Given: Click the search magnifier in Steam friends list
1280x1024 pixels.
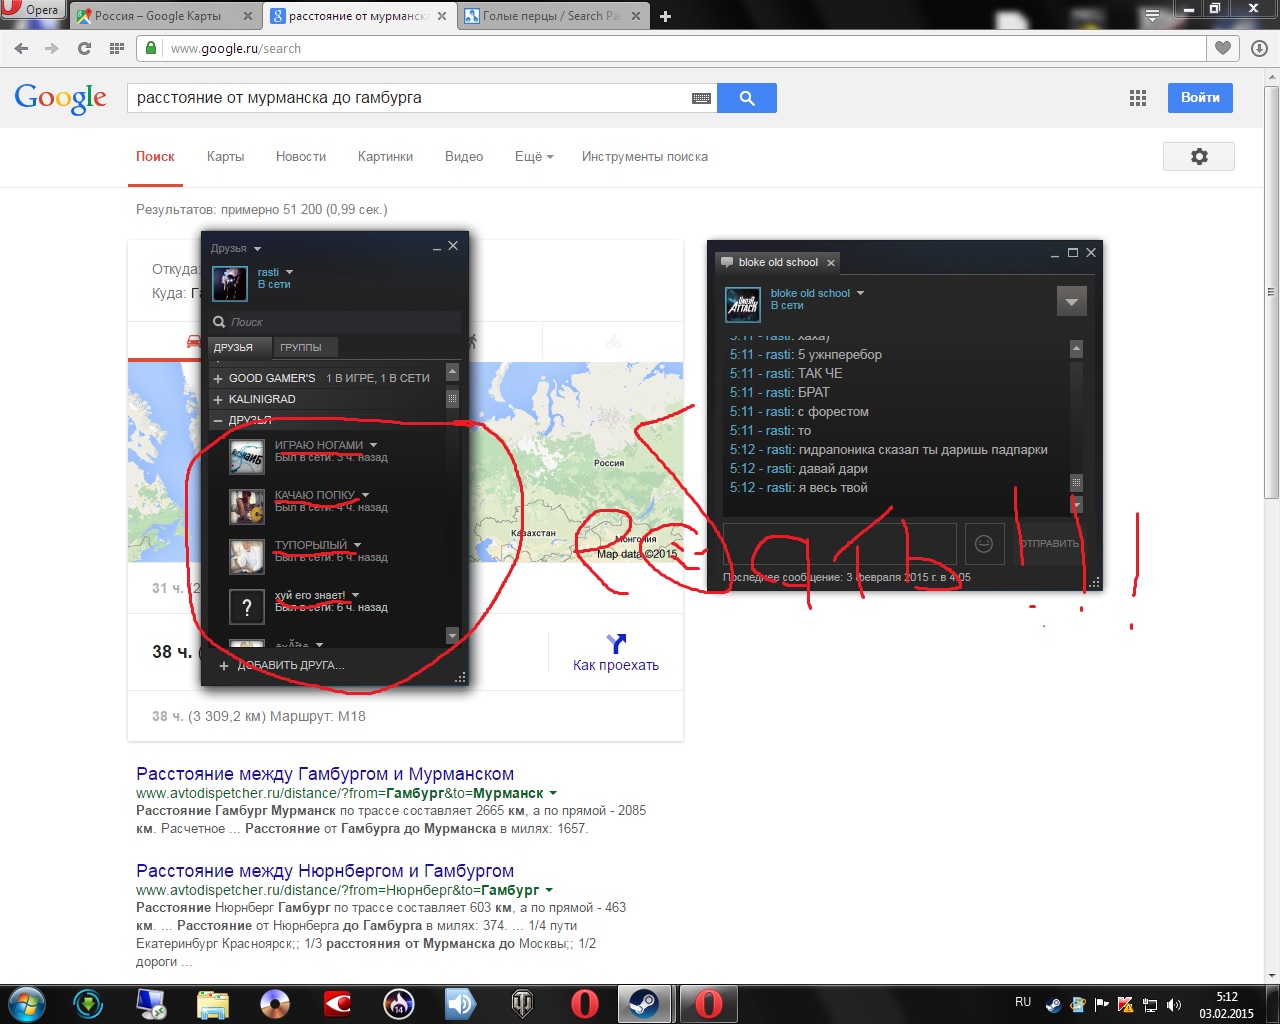Looking at the screenshot, I should click(x=219, y=322).
